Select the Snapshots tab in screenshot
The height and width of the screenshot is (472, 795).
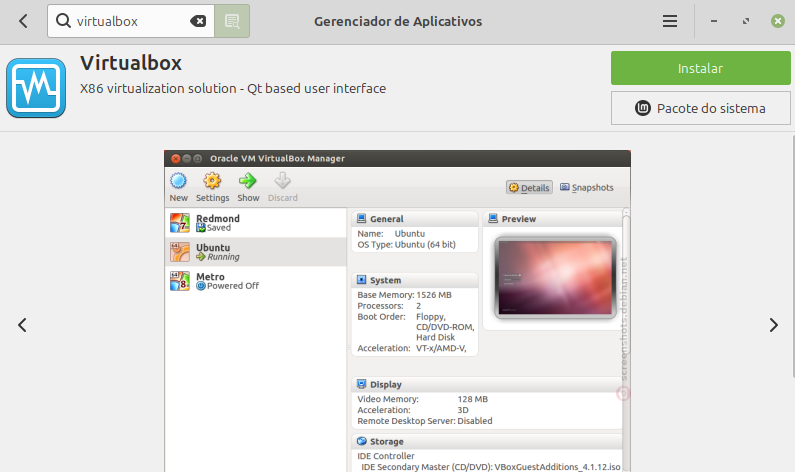click(x=587, y=187)
